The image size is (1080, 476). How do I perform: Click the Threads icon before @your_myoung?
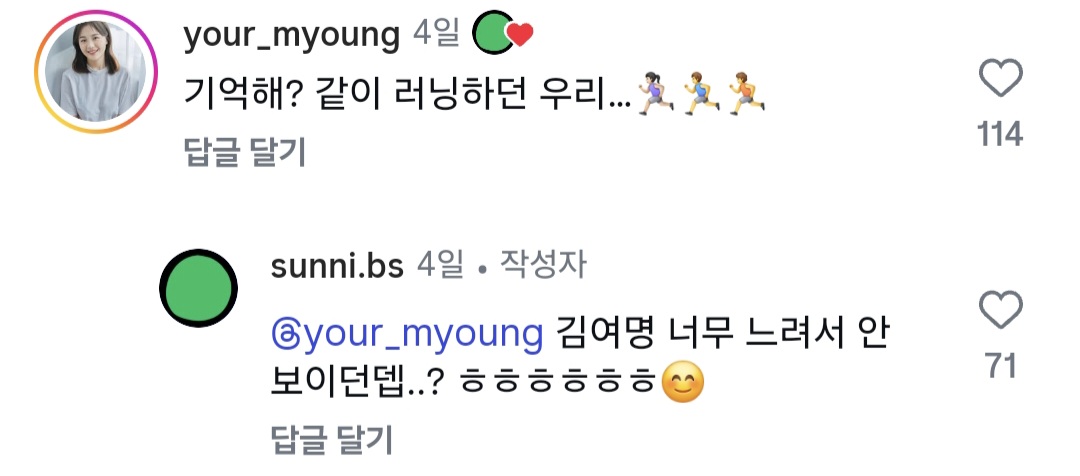[x=286, y=335]
